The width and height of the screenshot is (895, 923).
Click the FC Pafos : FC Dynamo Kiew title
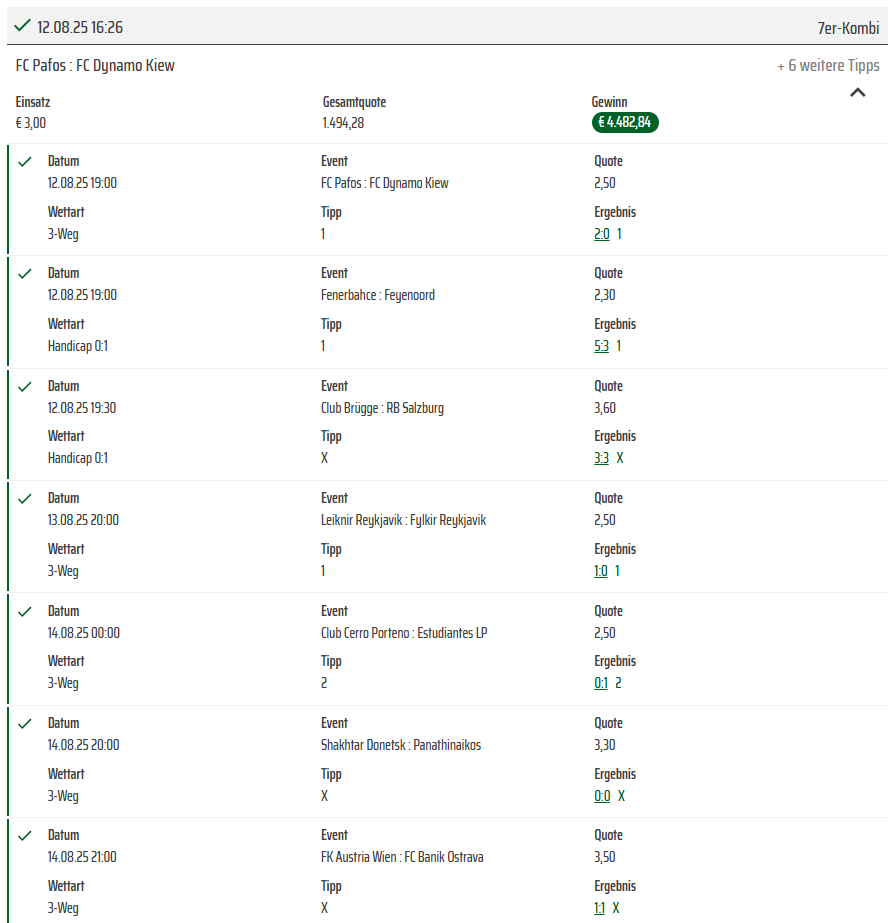(95, 65)
